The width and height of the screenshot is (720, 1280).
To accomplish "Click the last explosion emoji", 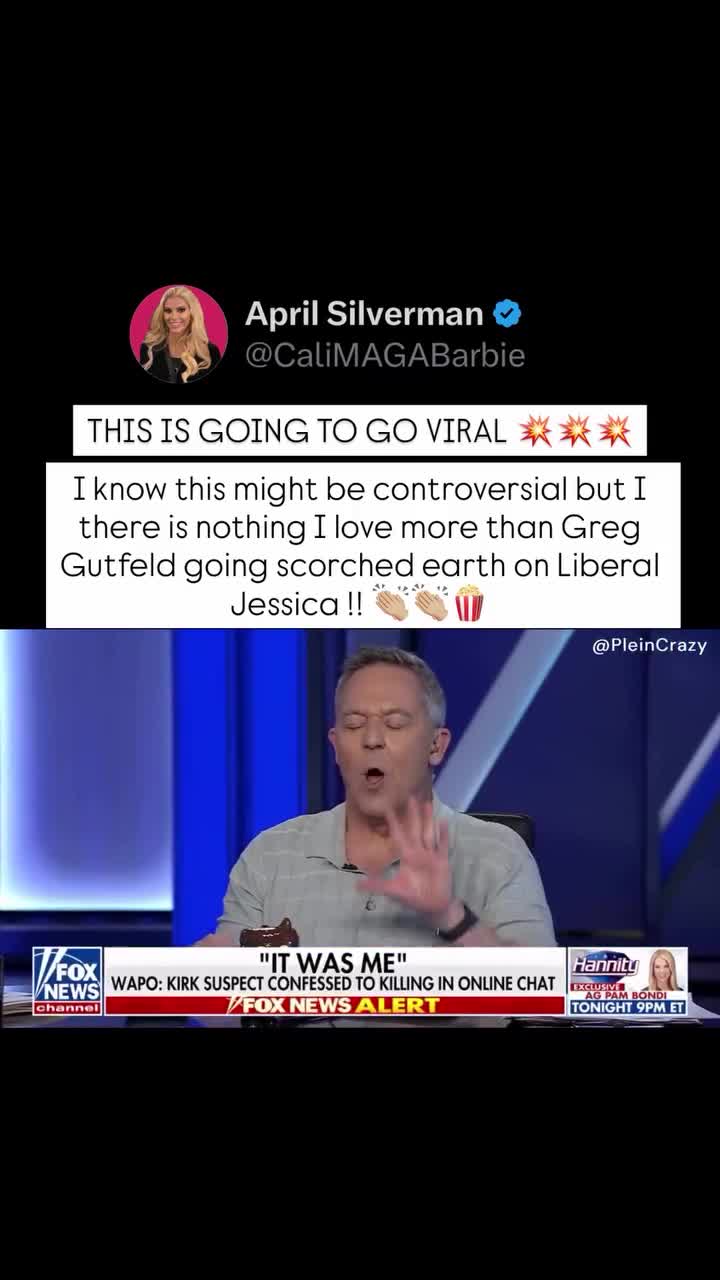I will [614, 431].
